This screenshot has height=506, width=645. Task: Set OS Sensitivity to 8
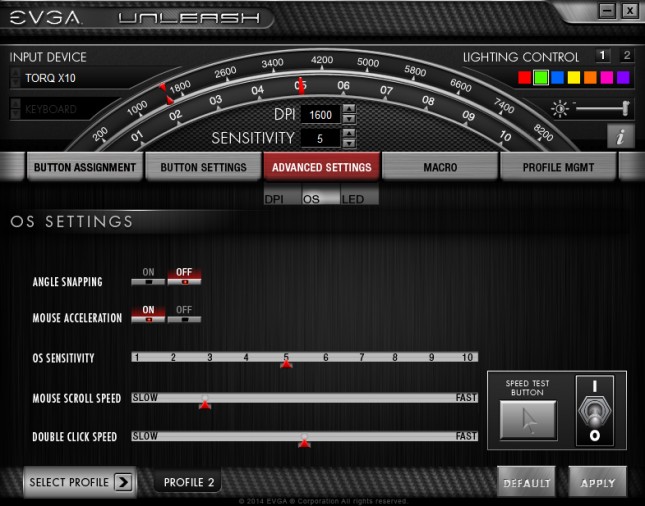[395, 357]
